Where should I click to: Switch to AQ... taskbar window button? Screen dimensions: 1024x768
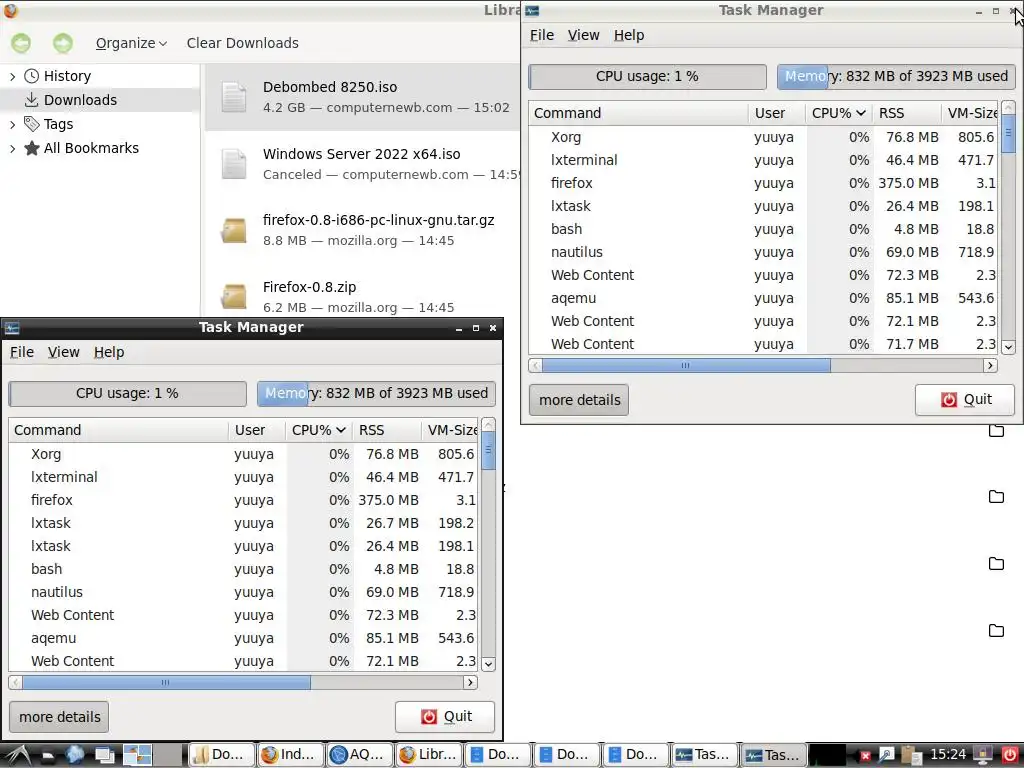pyautogui.click(x=359, y=755)
